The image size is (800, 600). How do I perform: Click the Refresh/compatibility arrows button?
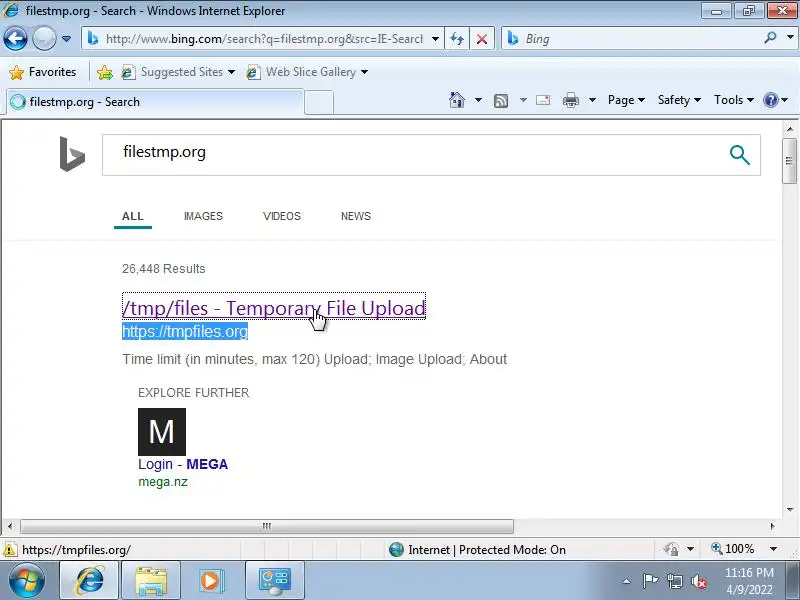point(457,39)
